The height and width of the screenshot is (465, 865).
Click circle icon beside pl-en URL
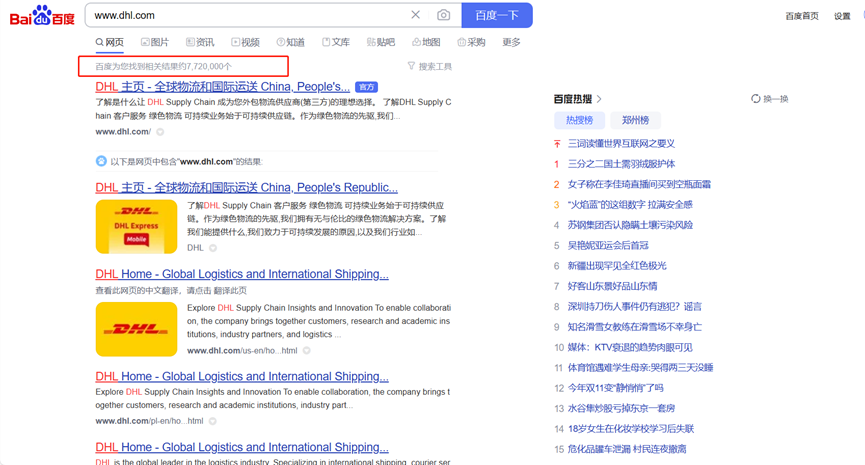click(x=212, y=421)
